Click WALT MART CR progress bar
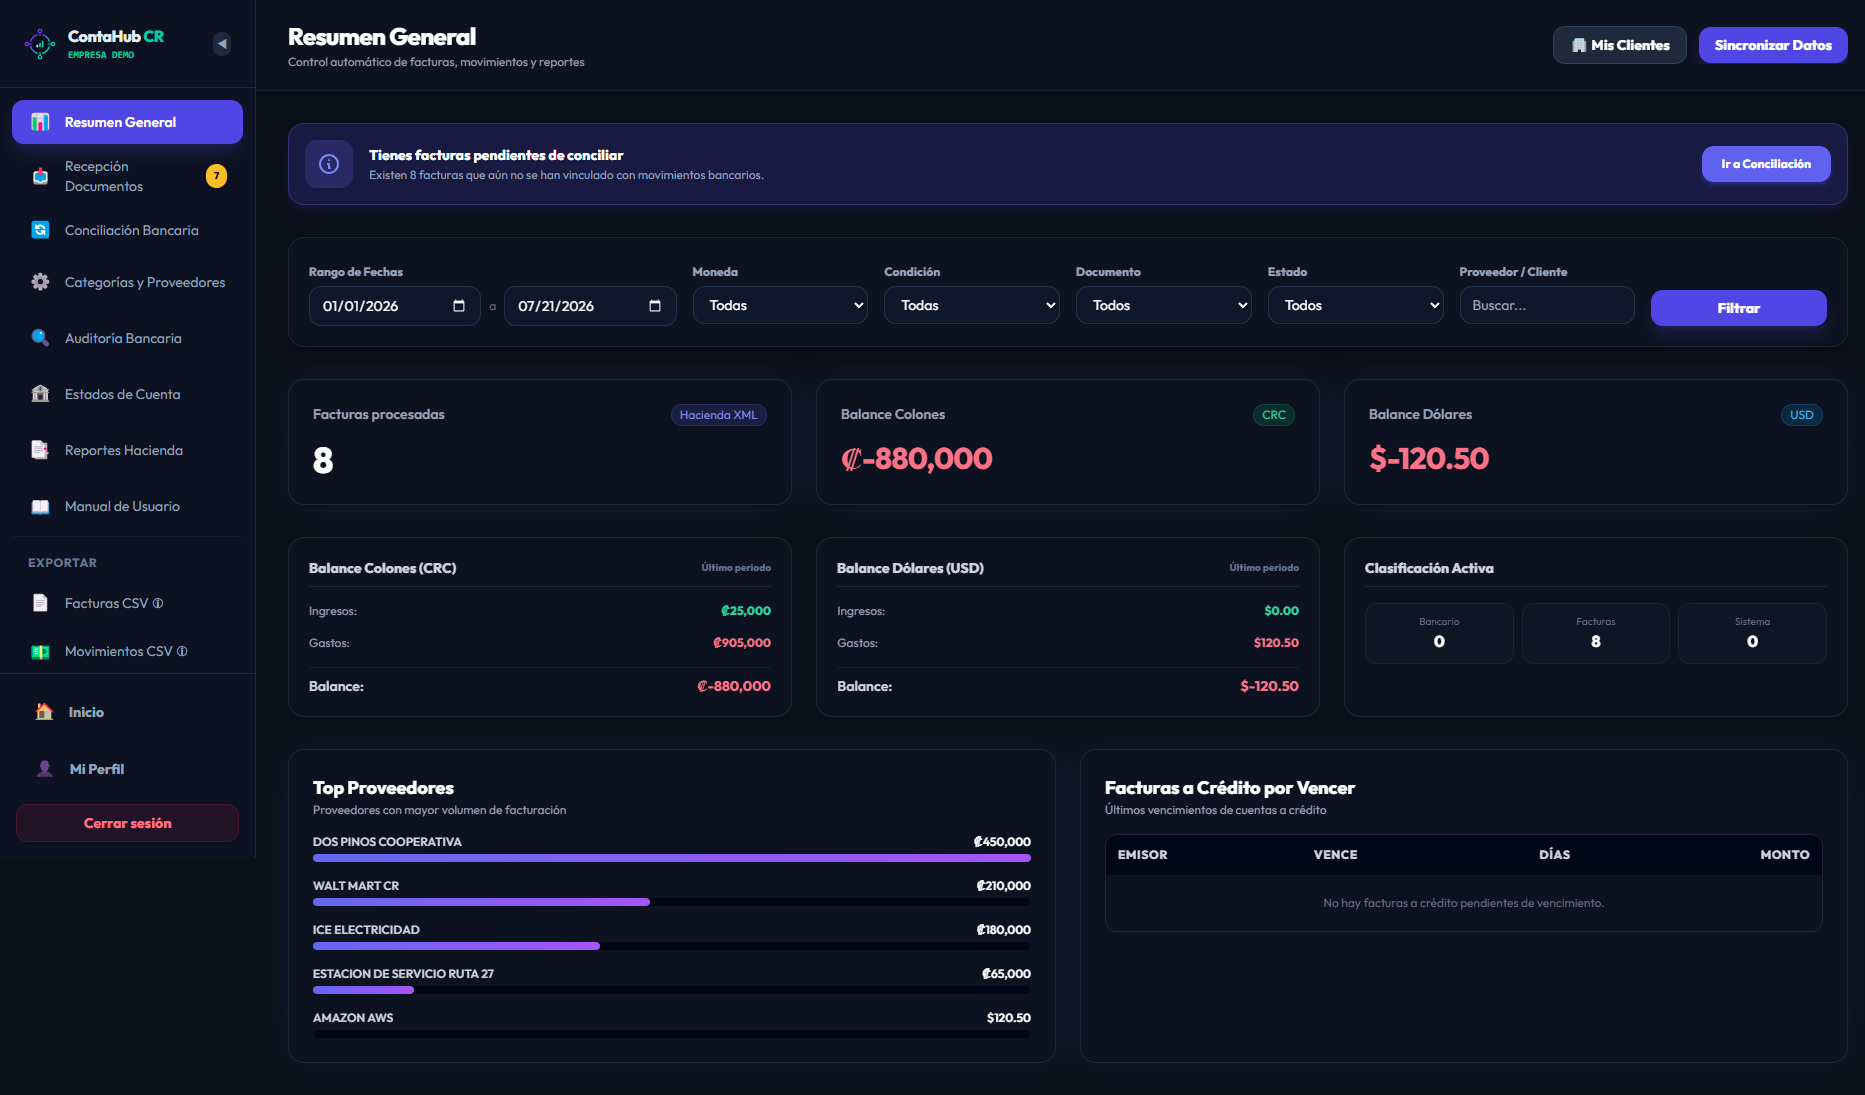1865x1095 pixels. [x=672, y=902]
